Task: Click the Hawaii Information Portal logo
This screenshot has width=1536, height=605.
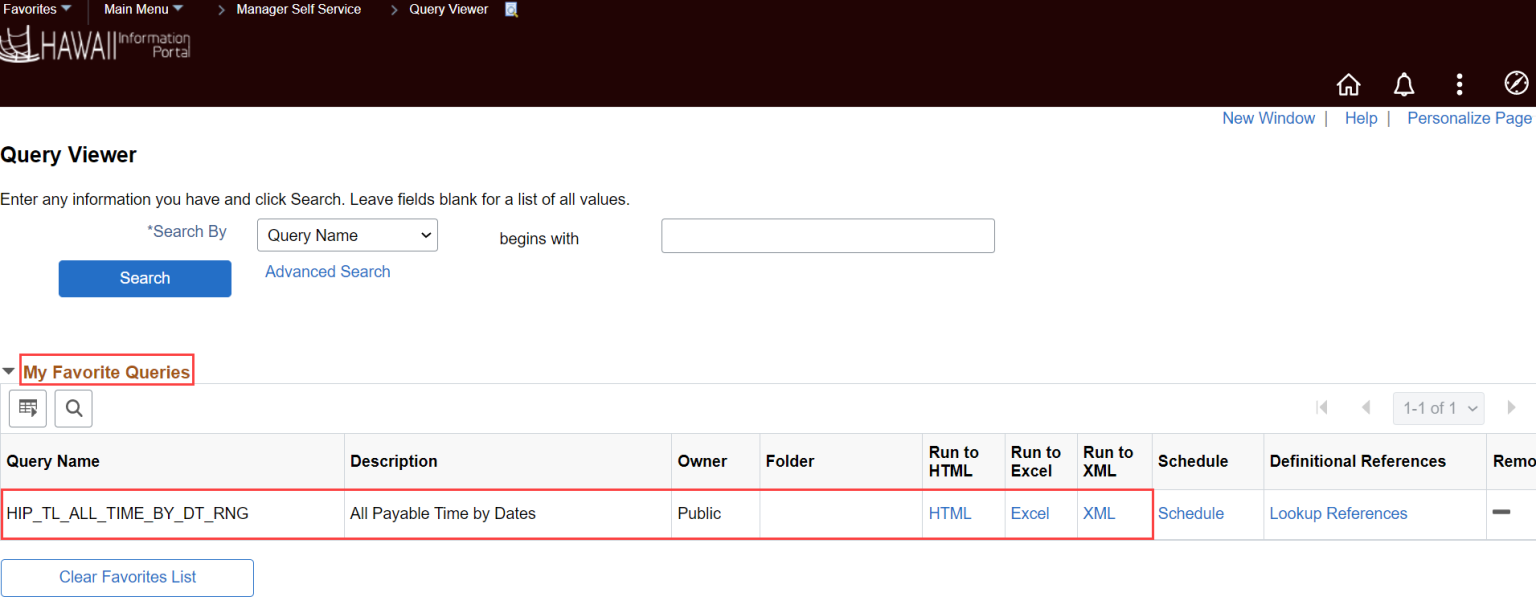Action: coord(95,43)
